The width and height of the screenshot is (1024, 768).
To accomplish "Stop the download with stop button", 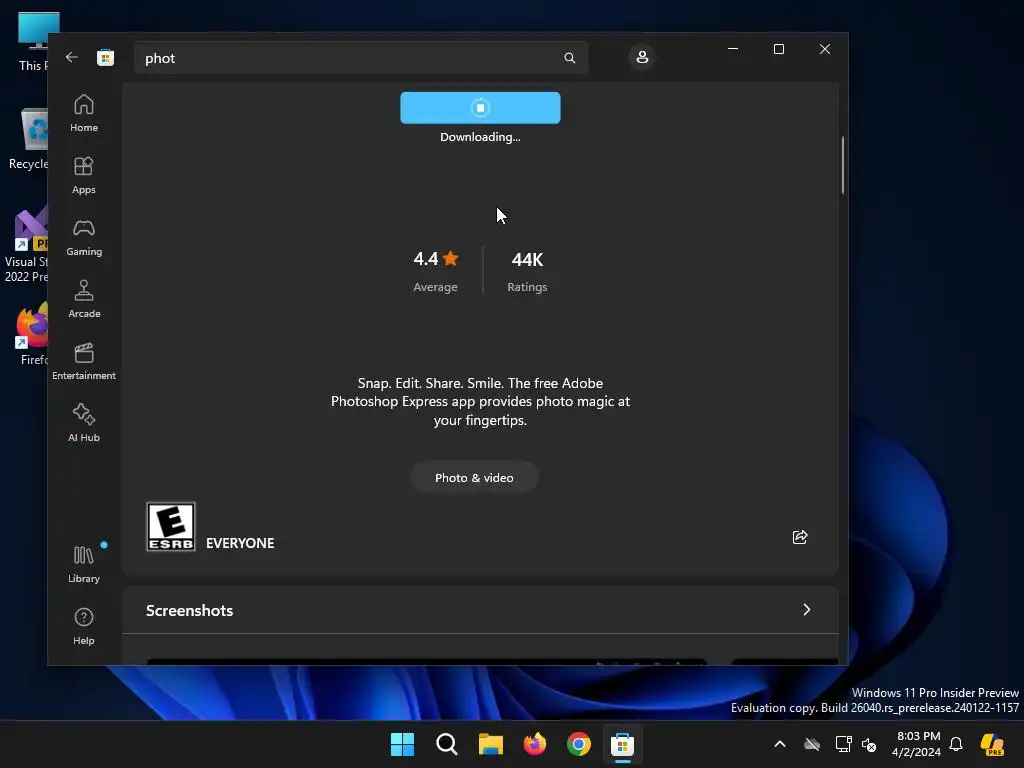I will [x=480, y=108].
